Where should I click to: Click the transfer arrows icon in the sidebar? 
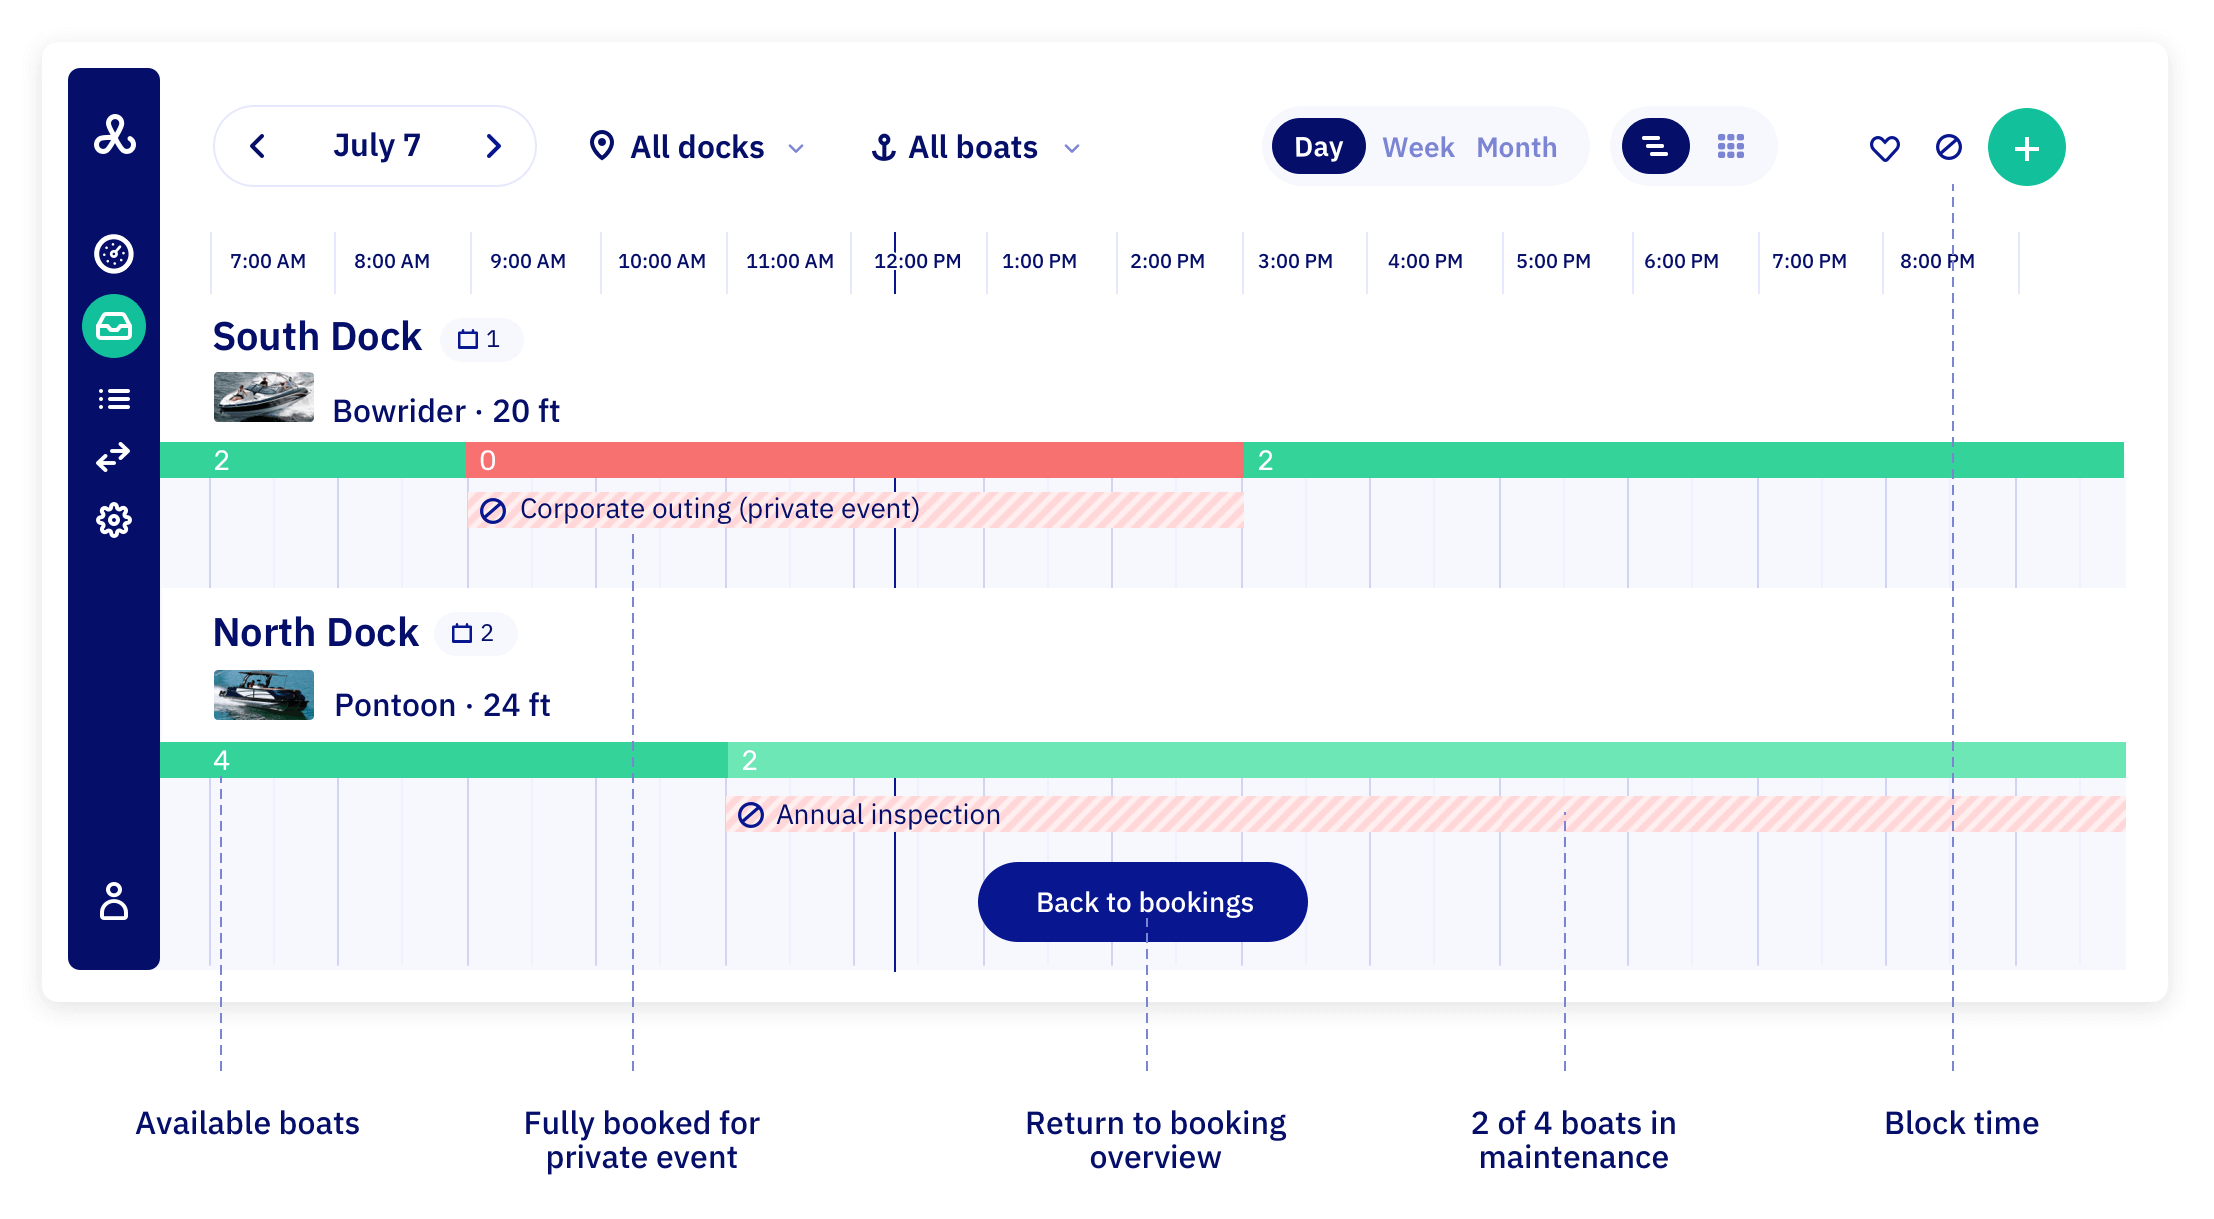(113, 458)
